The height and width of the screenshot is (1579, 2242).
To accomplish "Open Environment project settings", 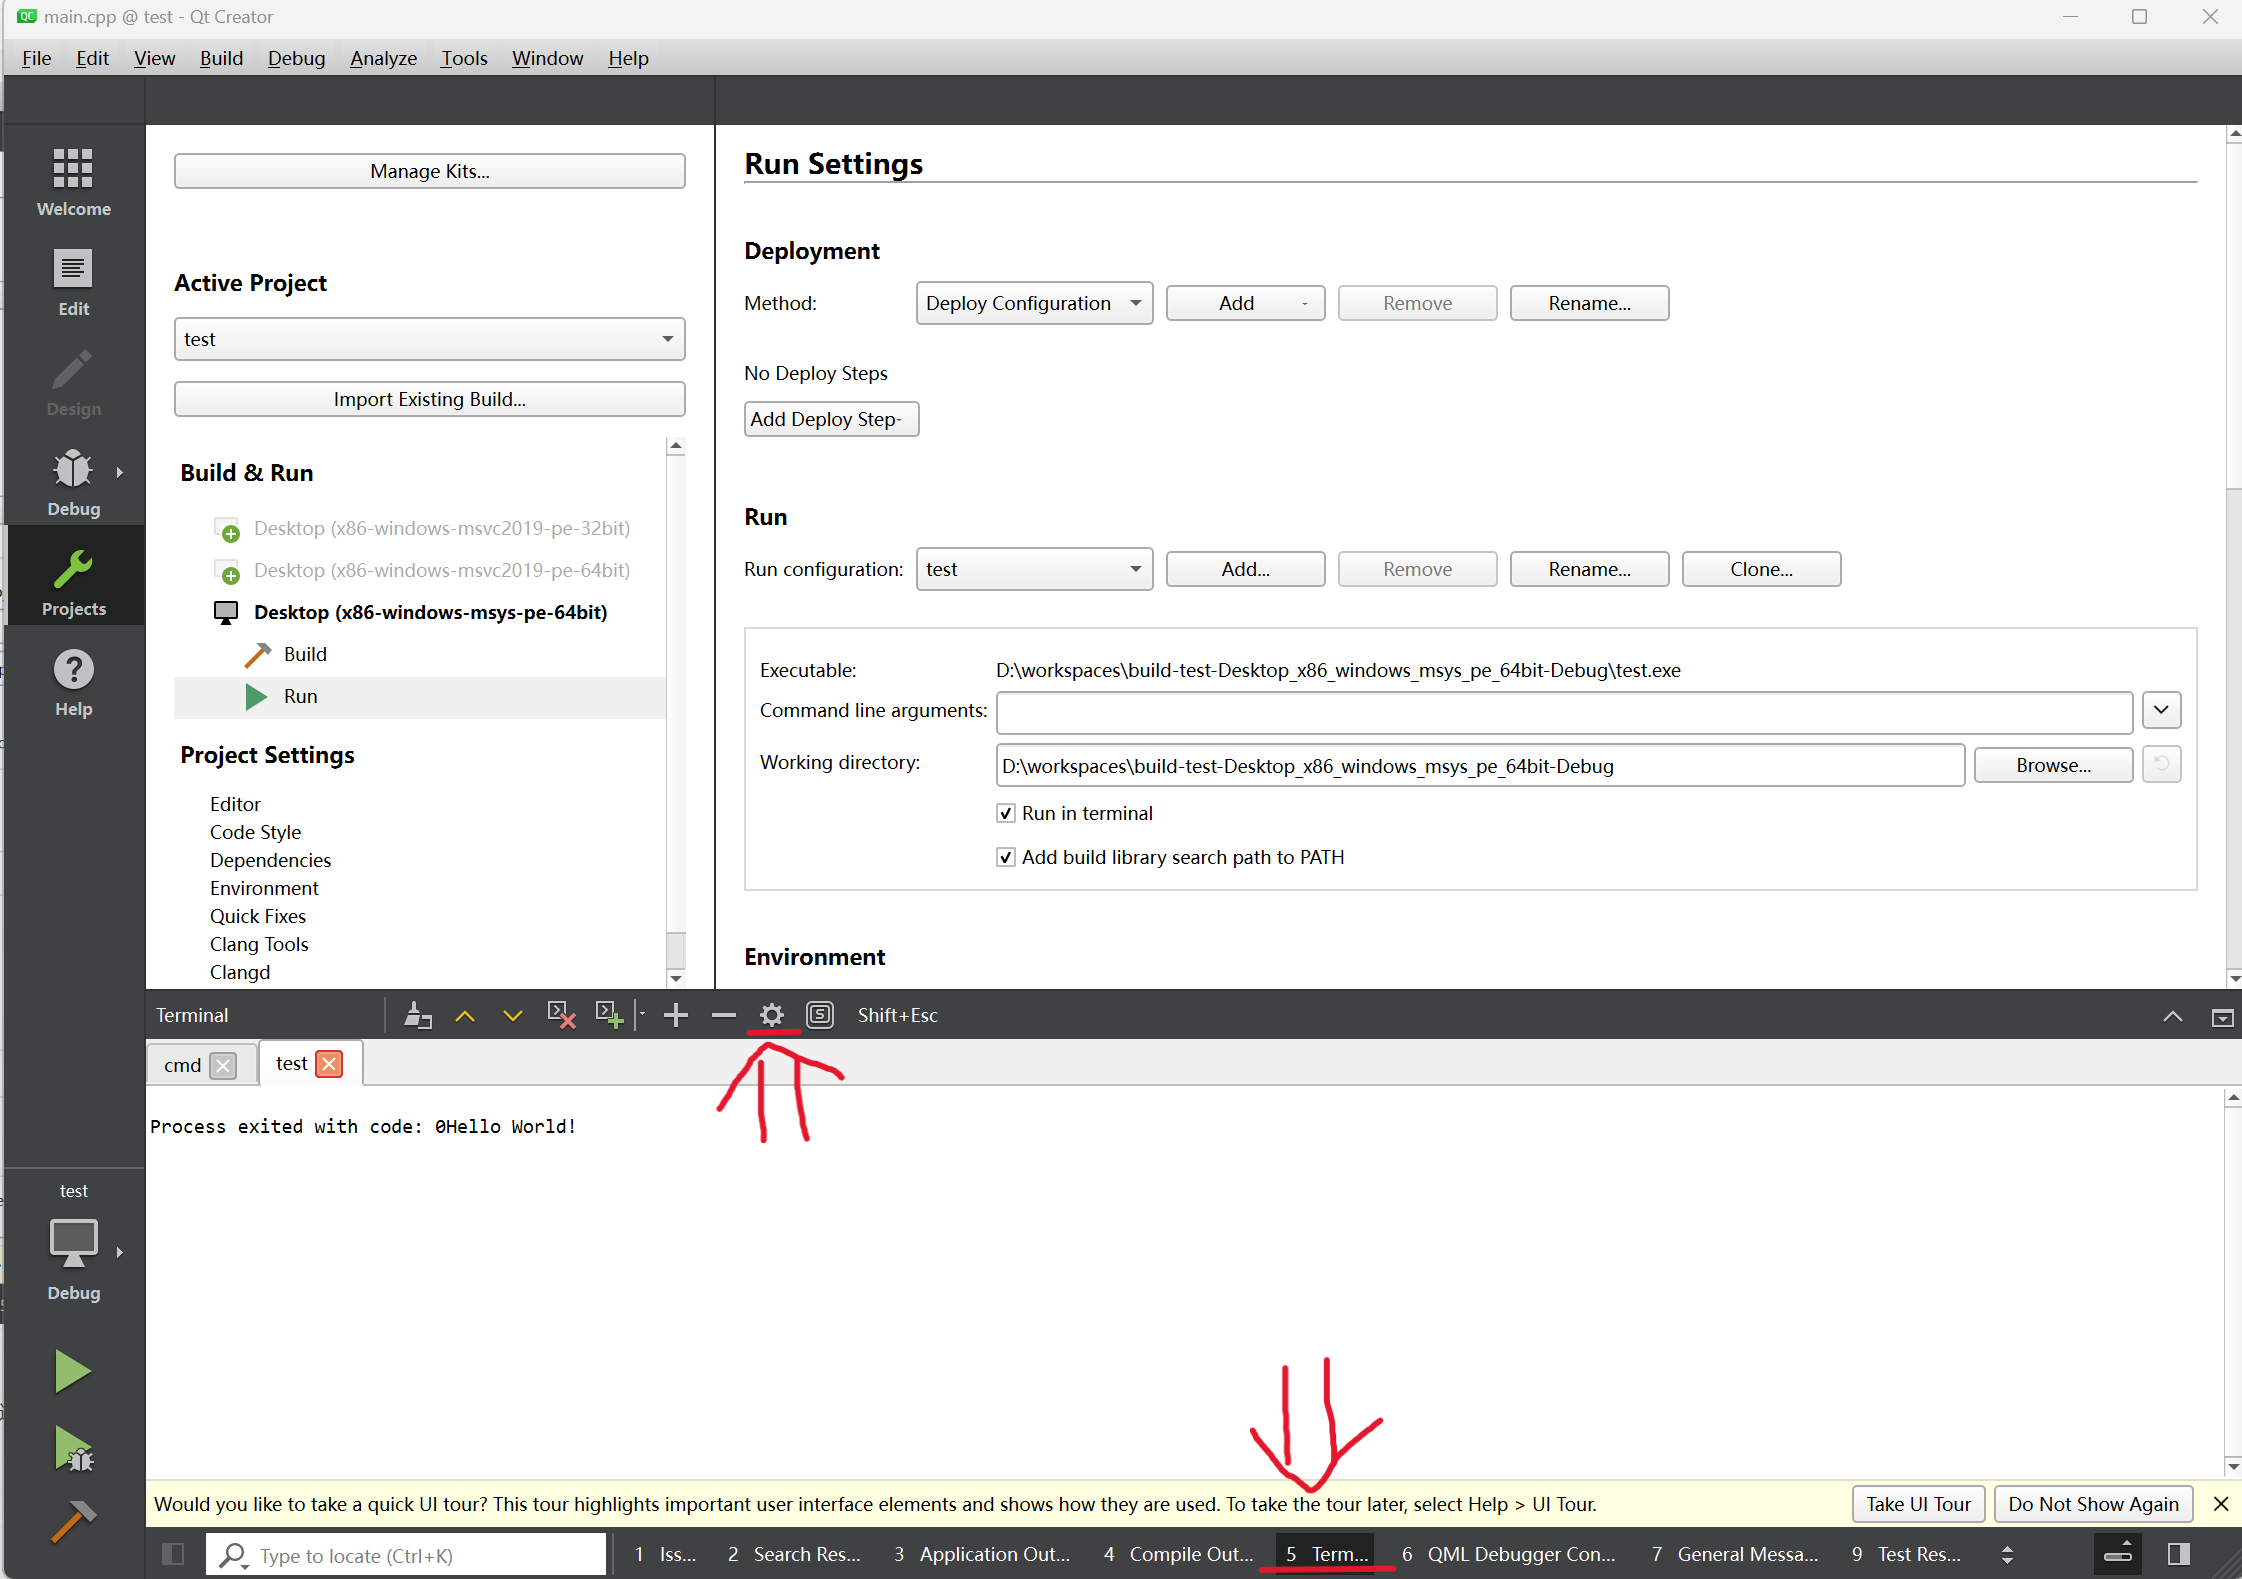I will click(x=264, y=888).
